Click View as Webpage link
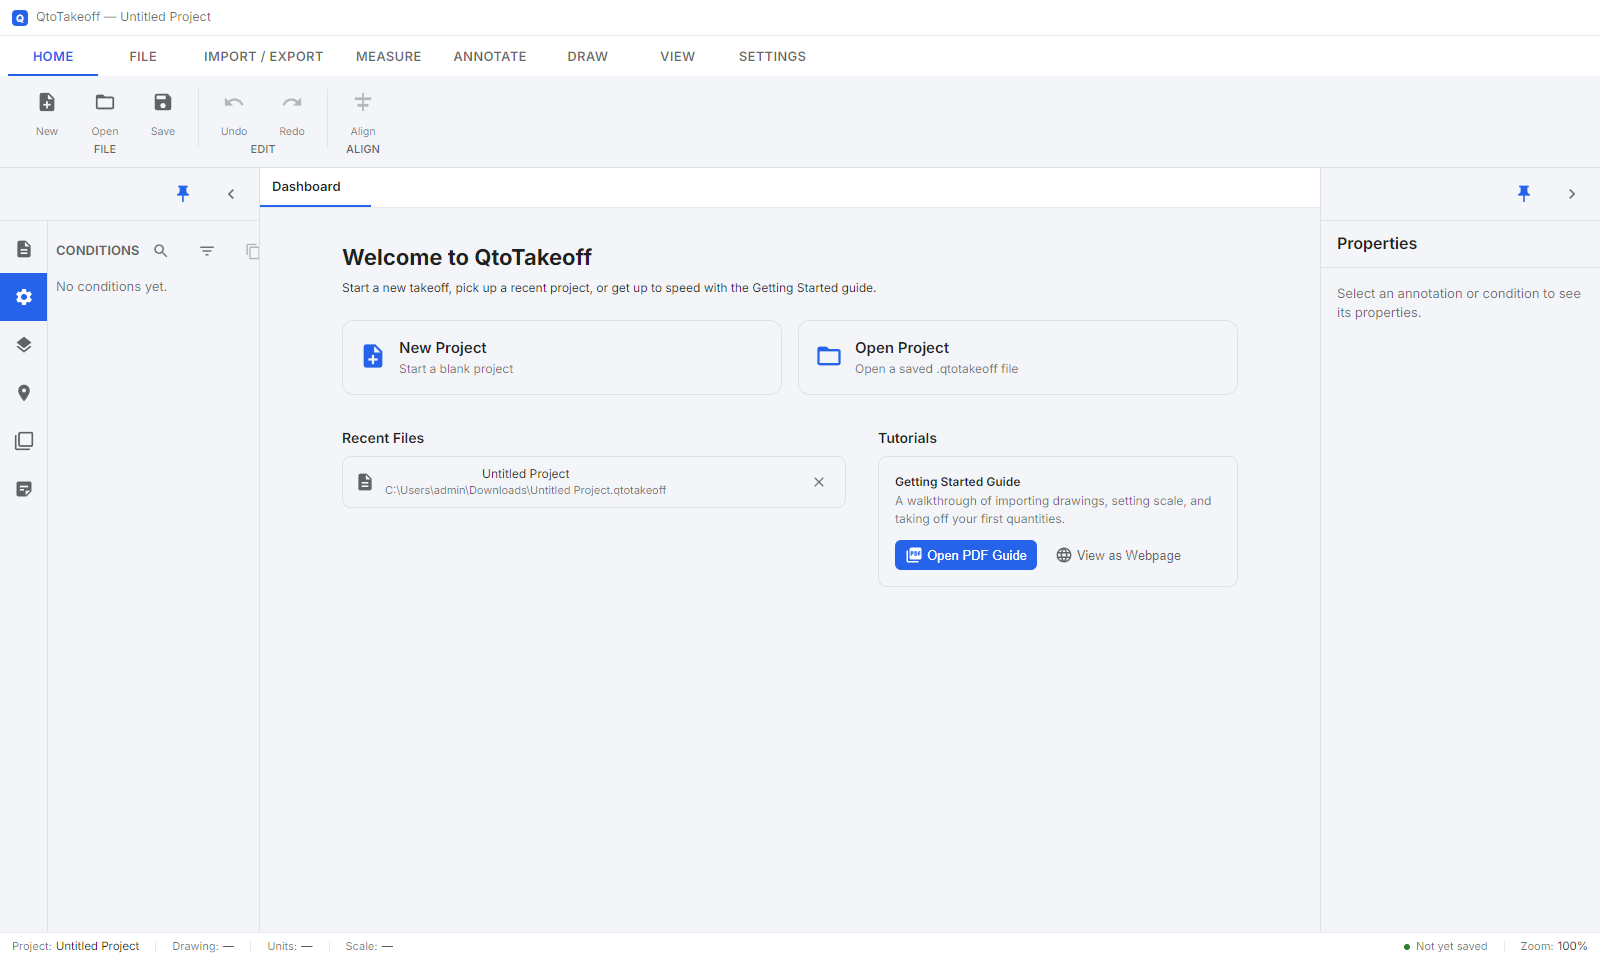This screenshot has width=1600, height=960. 1119,555
